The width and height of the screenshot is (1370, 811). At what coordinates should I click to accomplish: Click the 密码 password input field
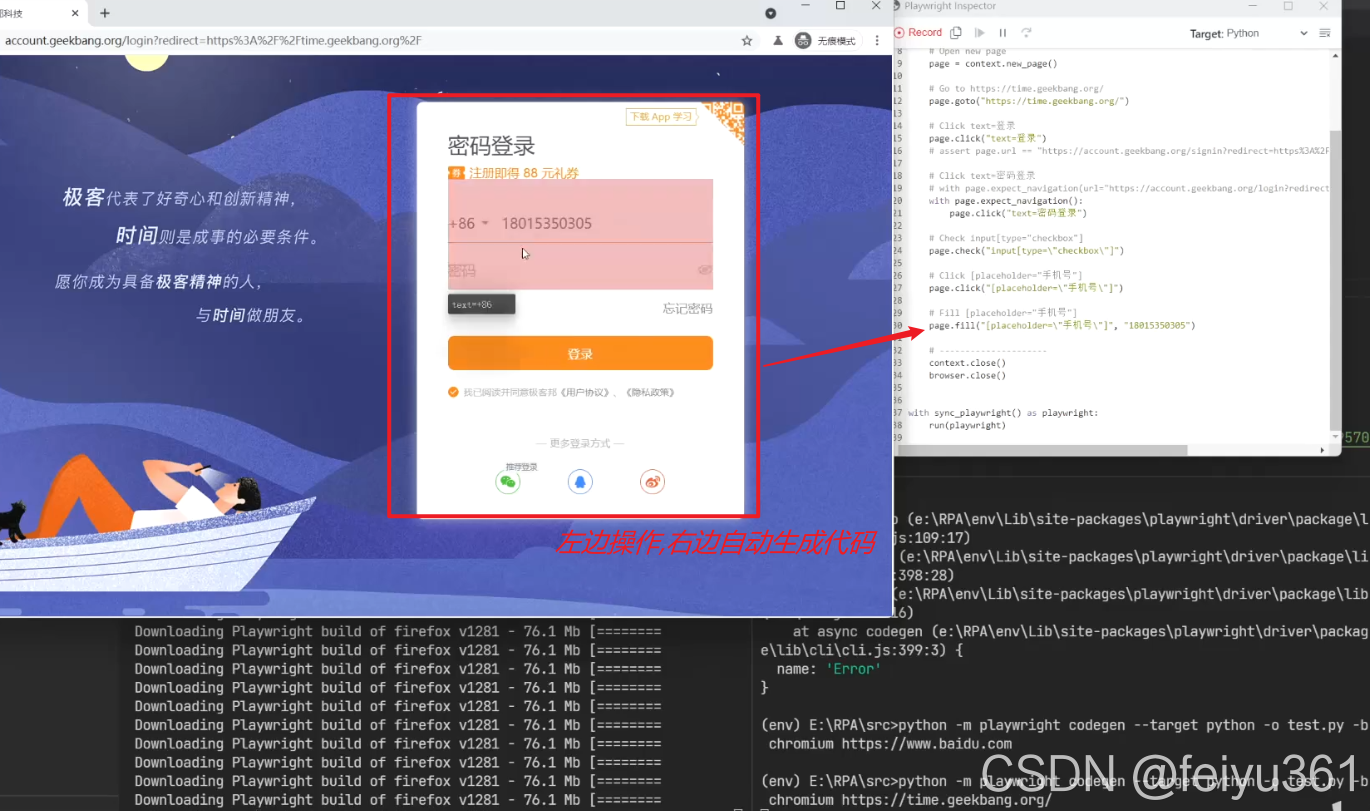tap(570, 270)
